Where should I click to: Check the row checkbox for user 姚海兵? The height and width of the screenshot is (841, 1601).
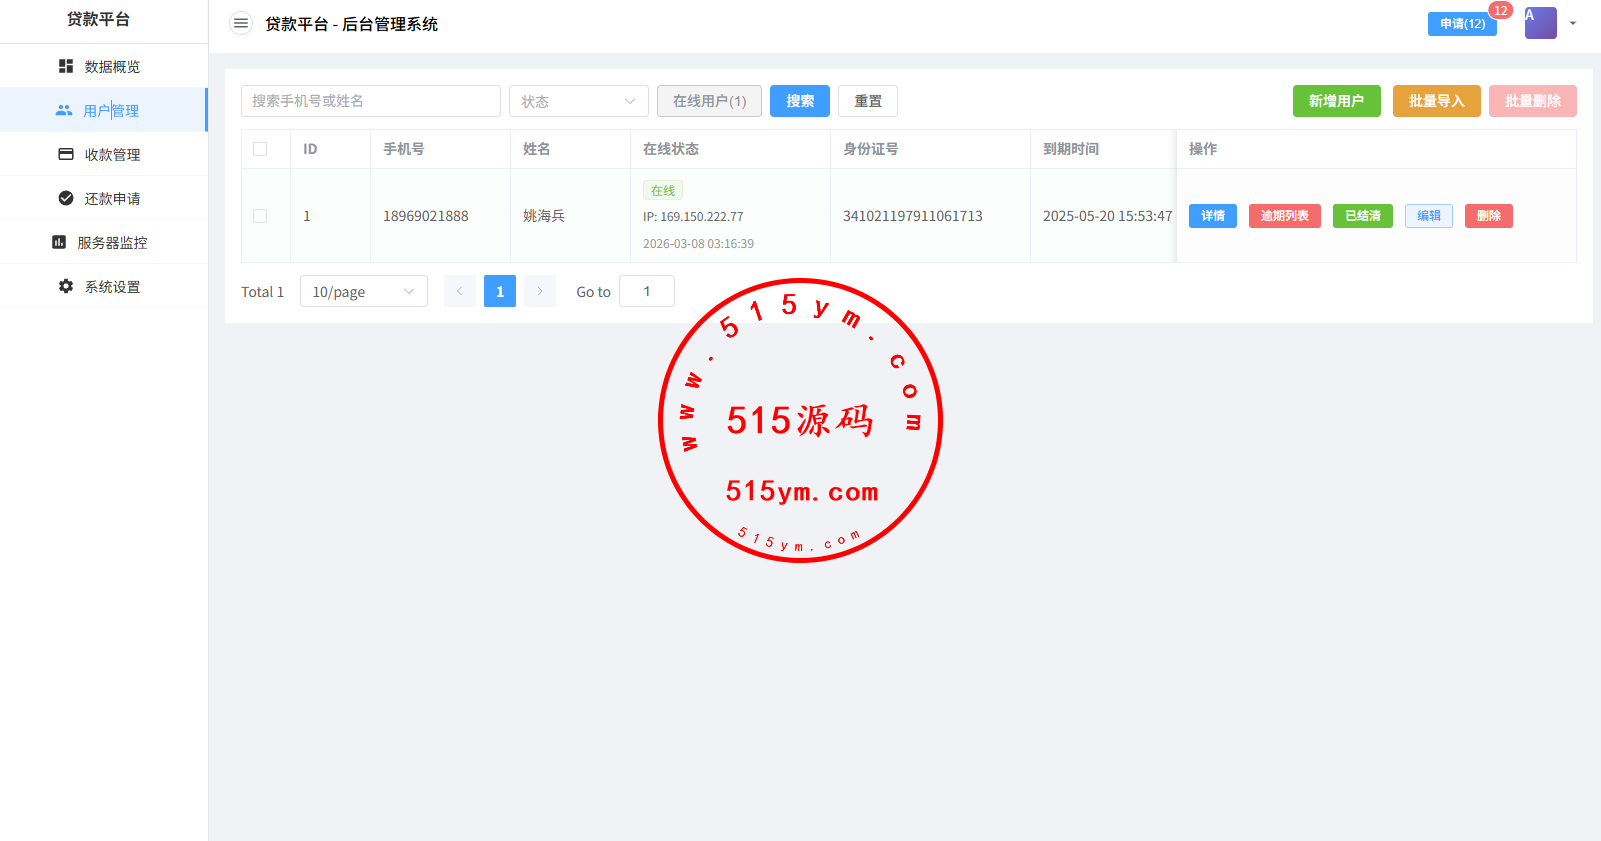click(260, 216)
